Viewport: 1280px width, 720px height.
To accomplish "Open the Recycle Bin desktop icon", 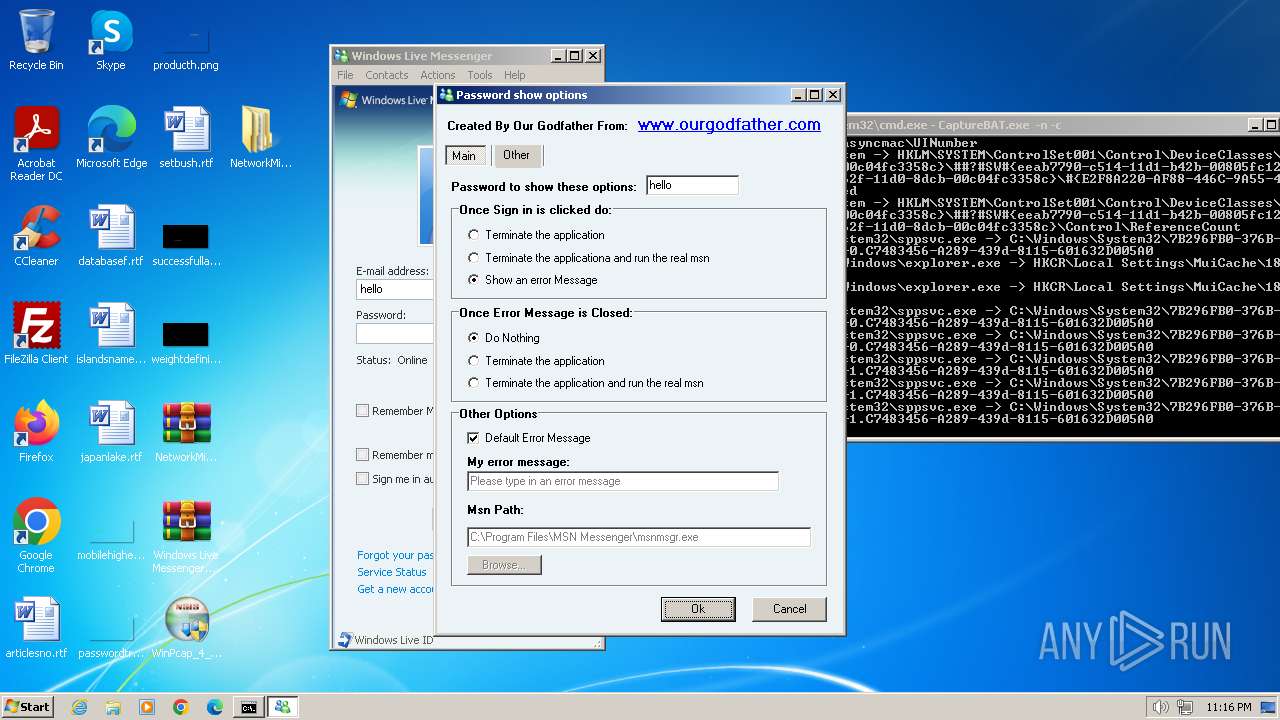I will coord(36,40).
